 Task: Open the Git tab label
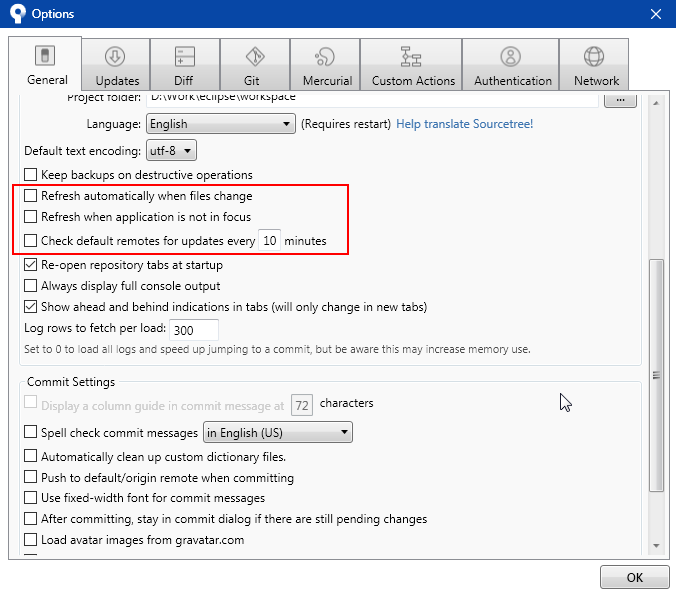pos(252,81)
